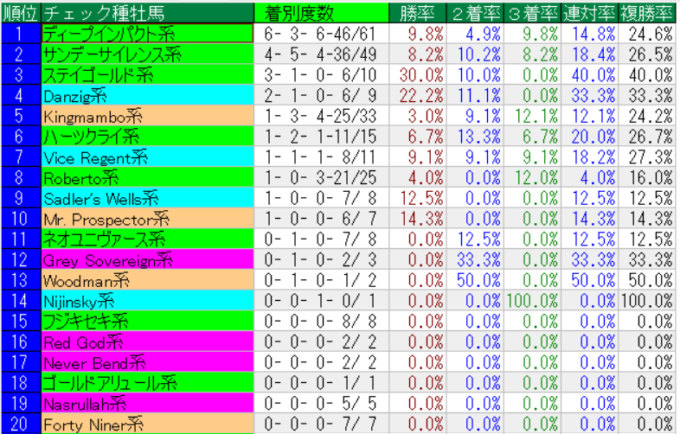This screenshot has height=434, width=680.
Task: Click the Nijinsky系 sire name
Action: coord(80,301)
